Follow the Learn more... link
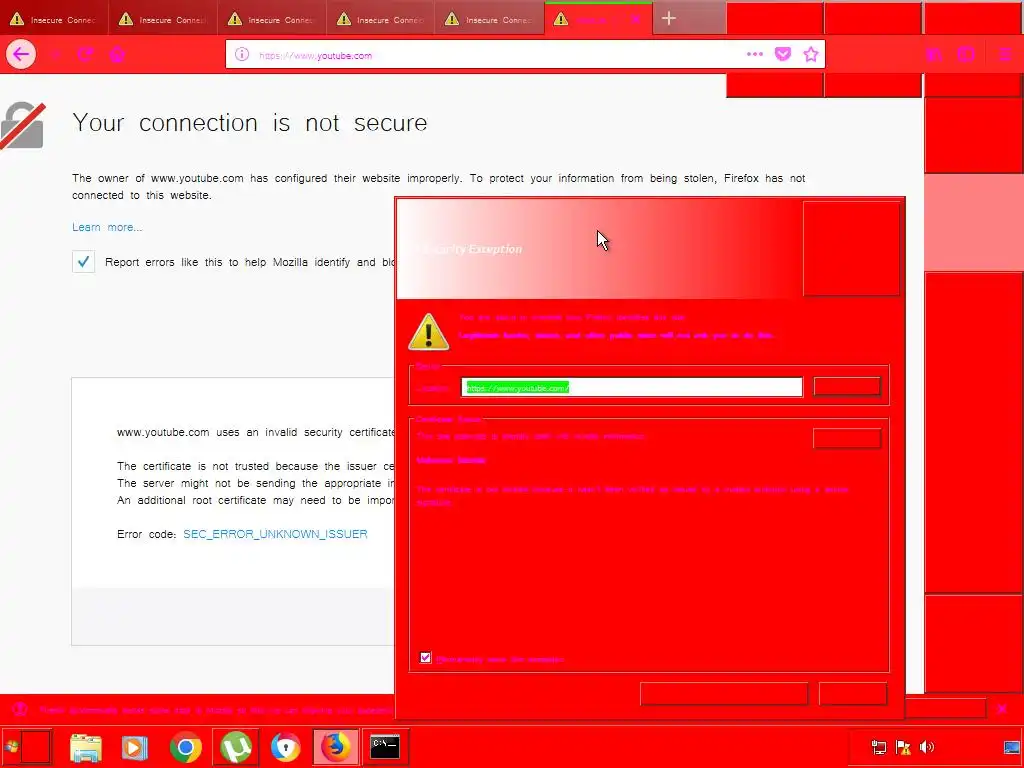 click(107, 227)
